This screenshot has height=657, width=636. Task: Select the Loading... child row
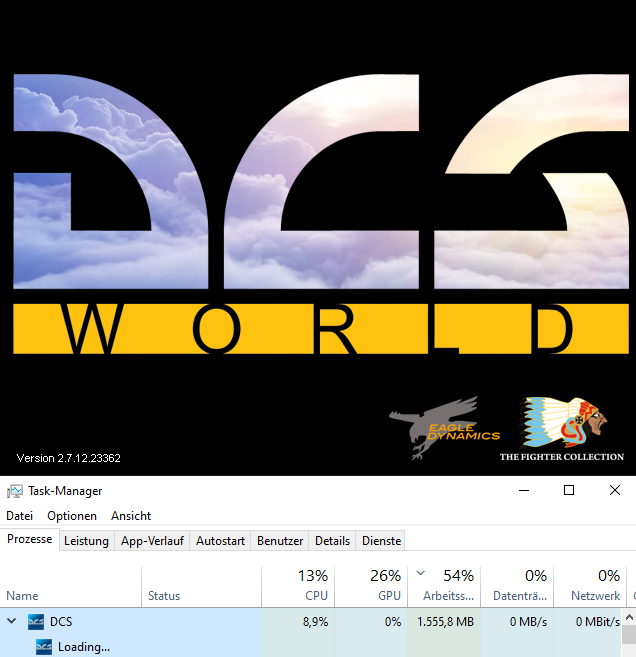point(84,647)
